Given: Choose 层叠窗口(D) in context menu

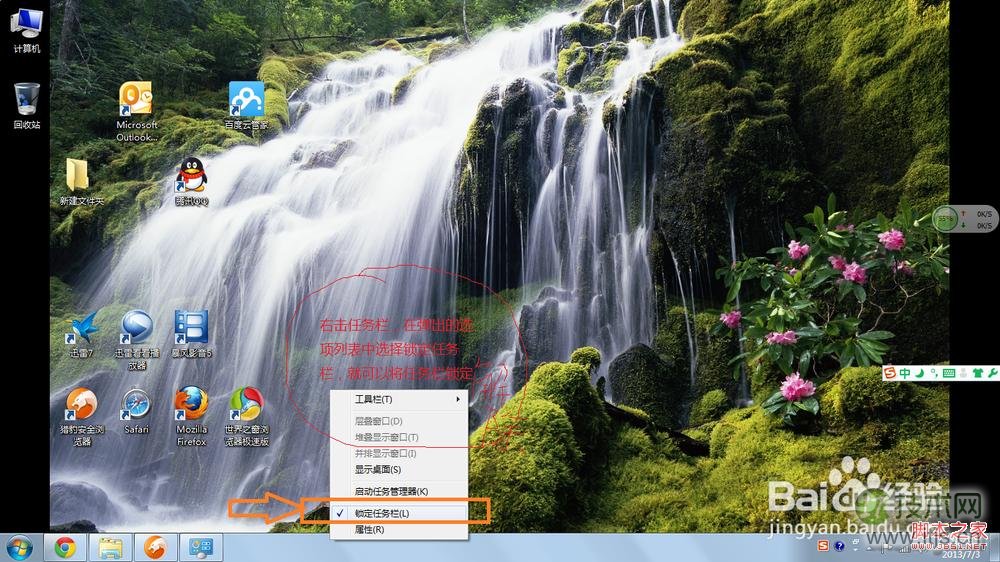Looking at the screenshot, I should (399, 421).
